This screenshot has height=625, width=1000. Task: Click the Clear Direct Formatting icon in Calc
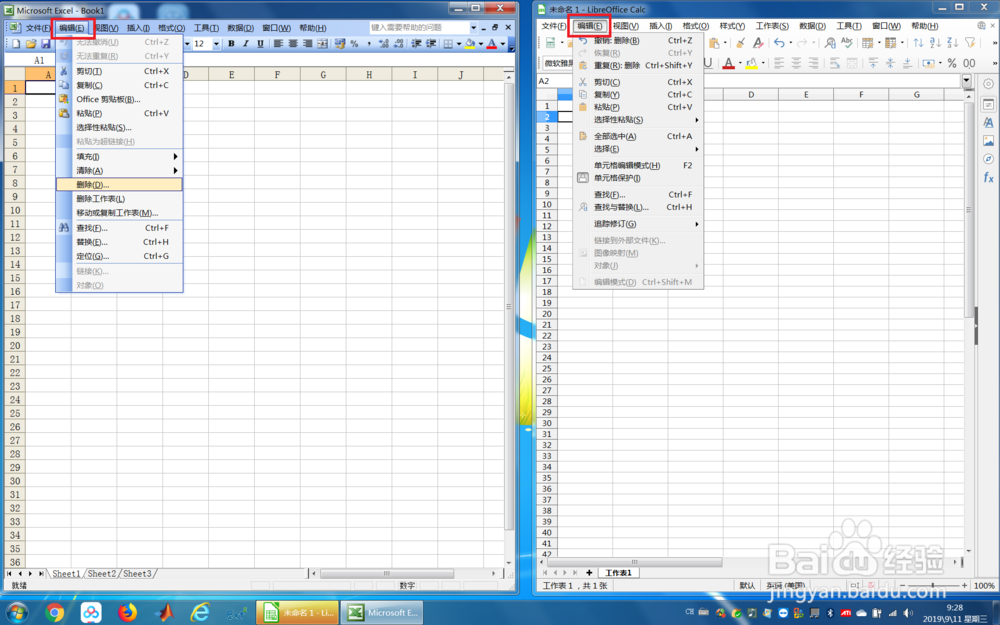758,43
